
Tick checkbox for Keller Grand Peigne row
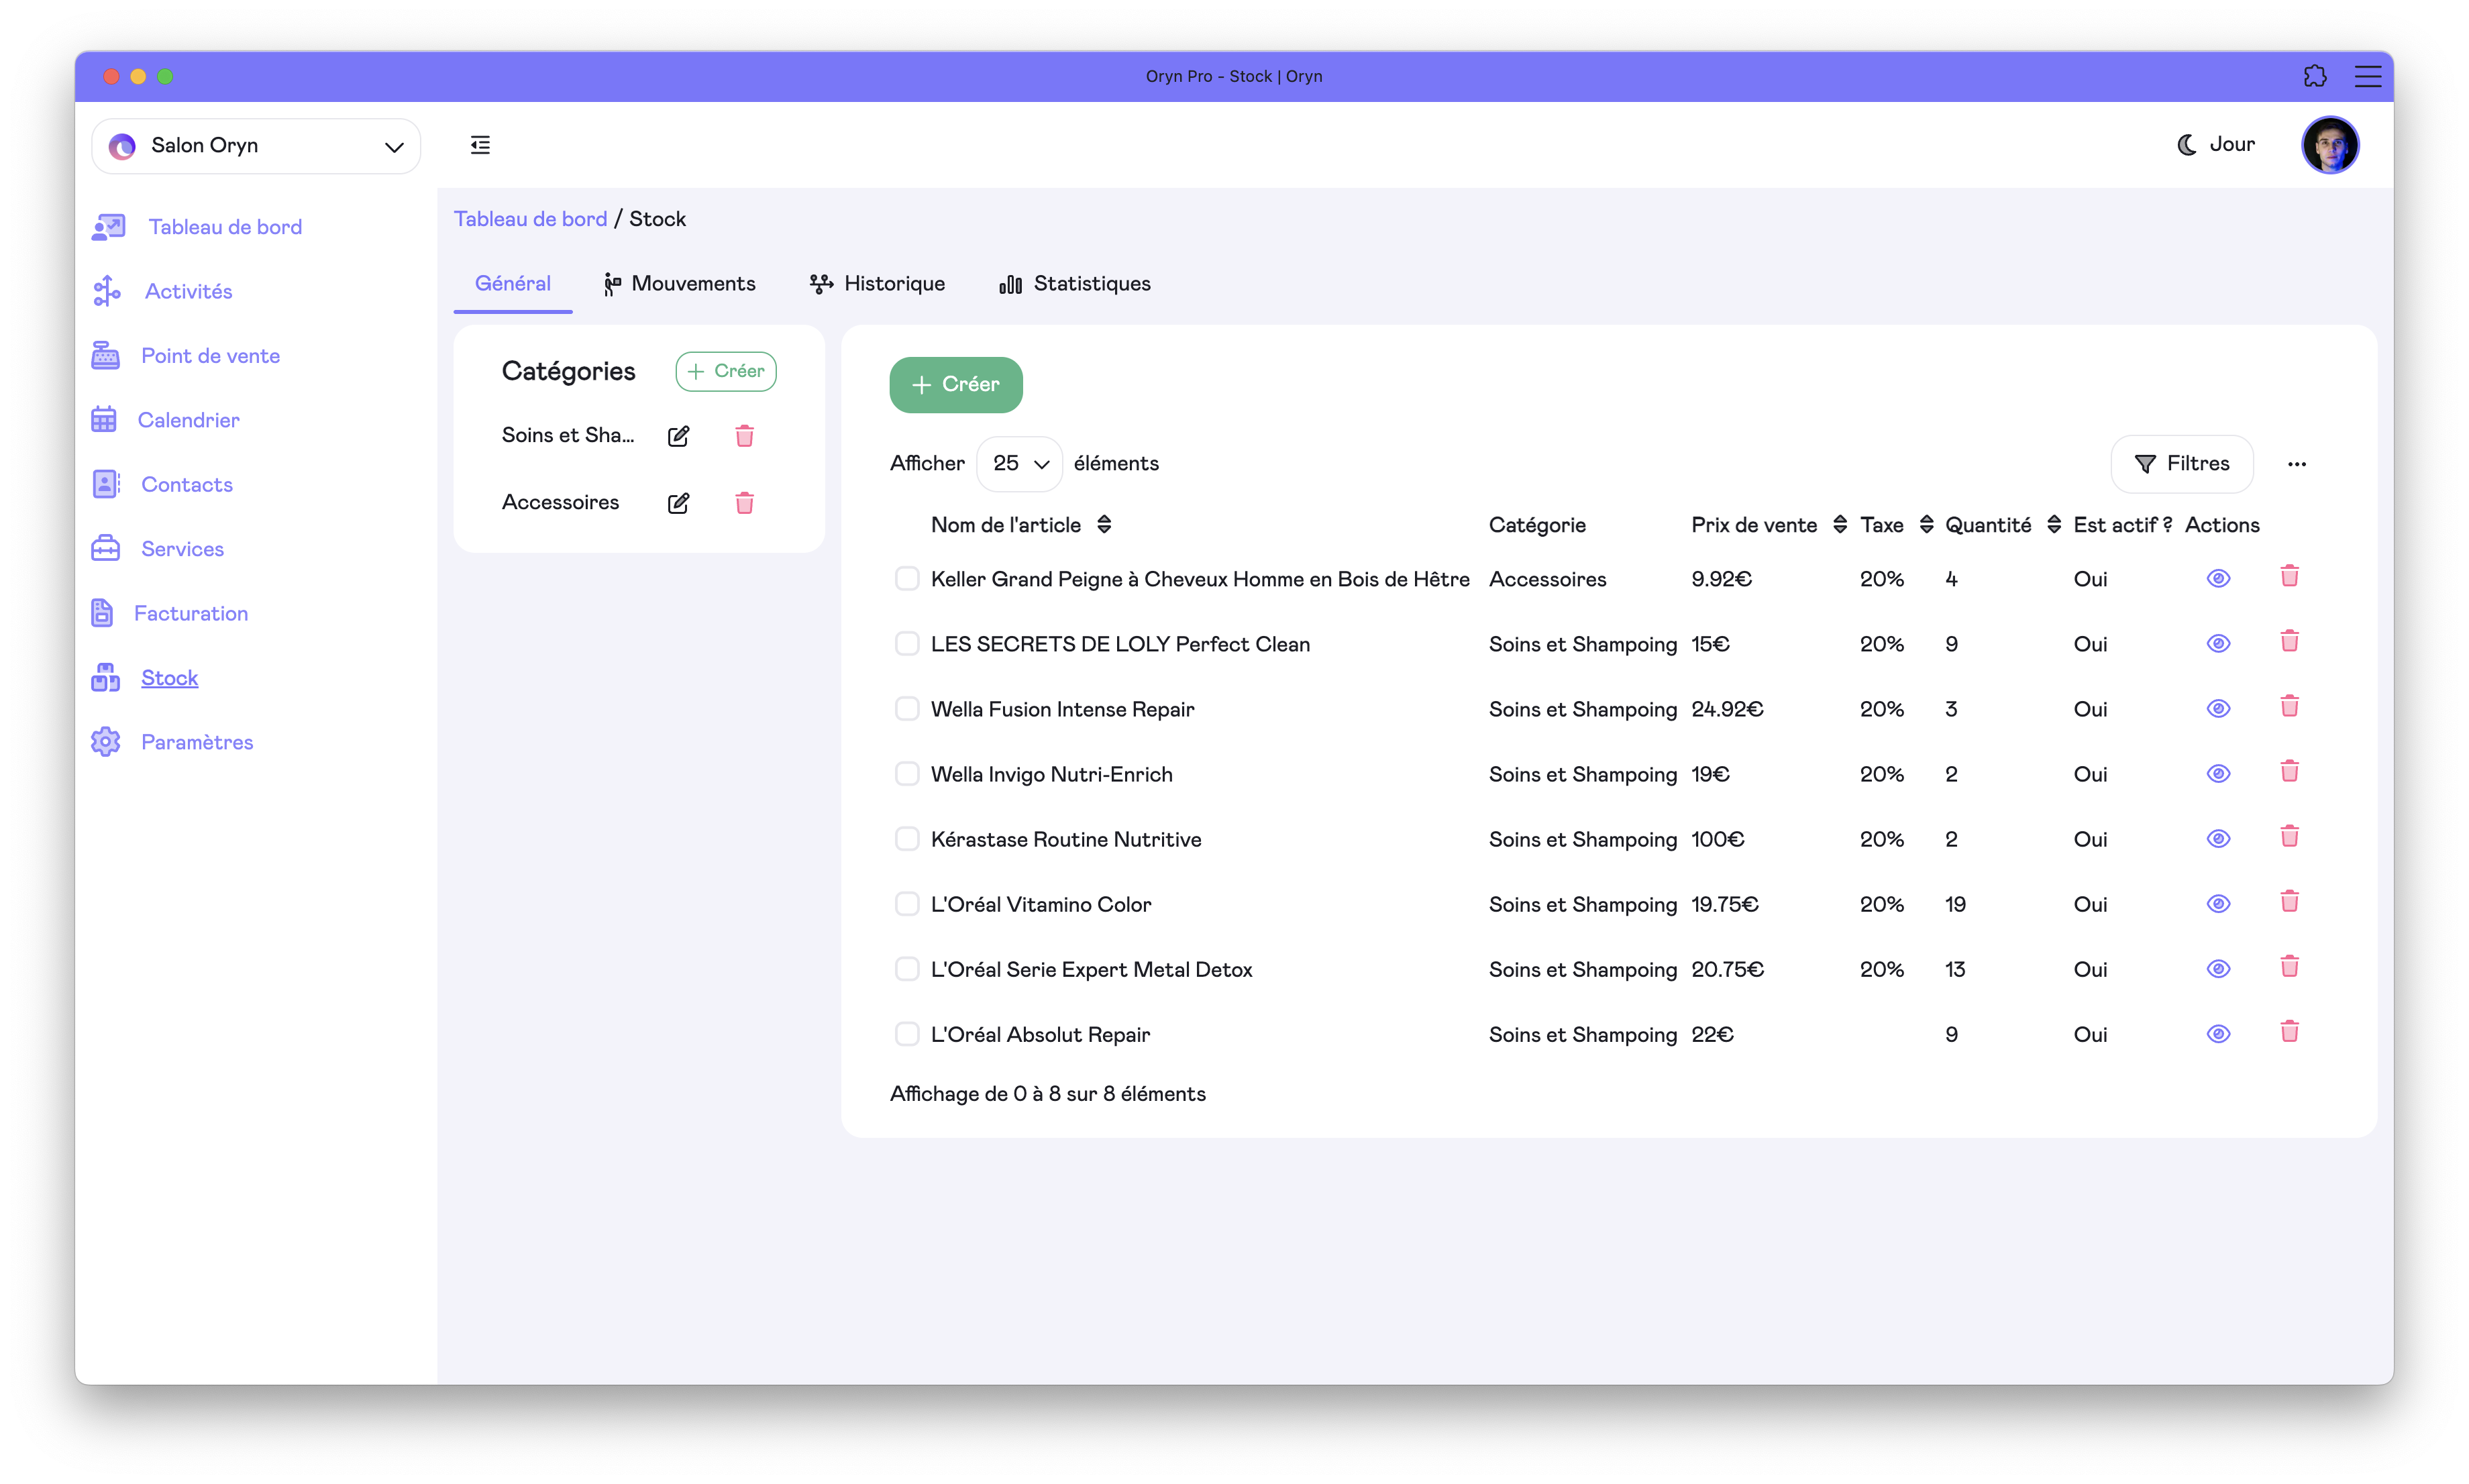[x=906, y=579]
